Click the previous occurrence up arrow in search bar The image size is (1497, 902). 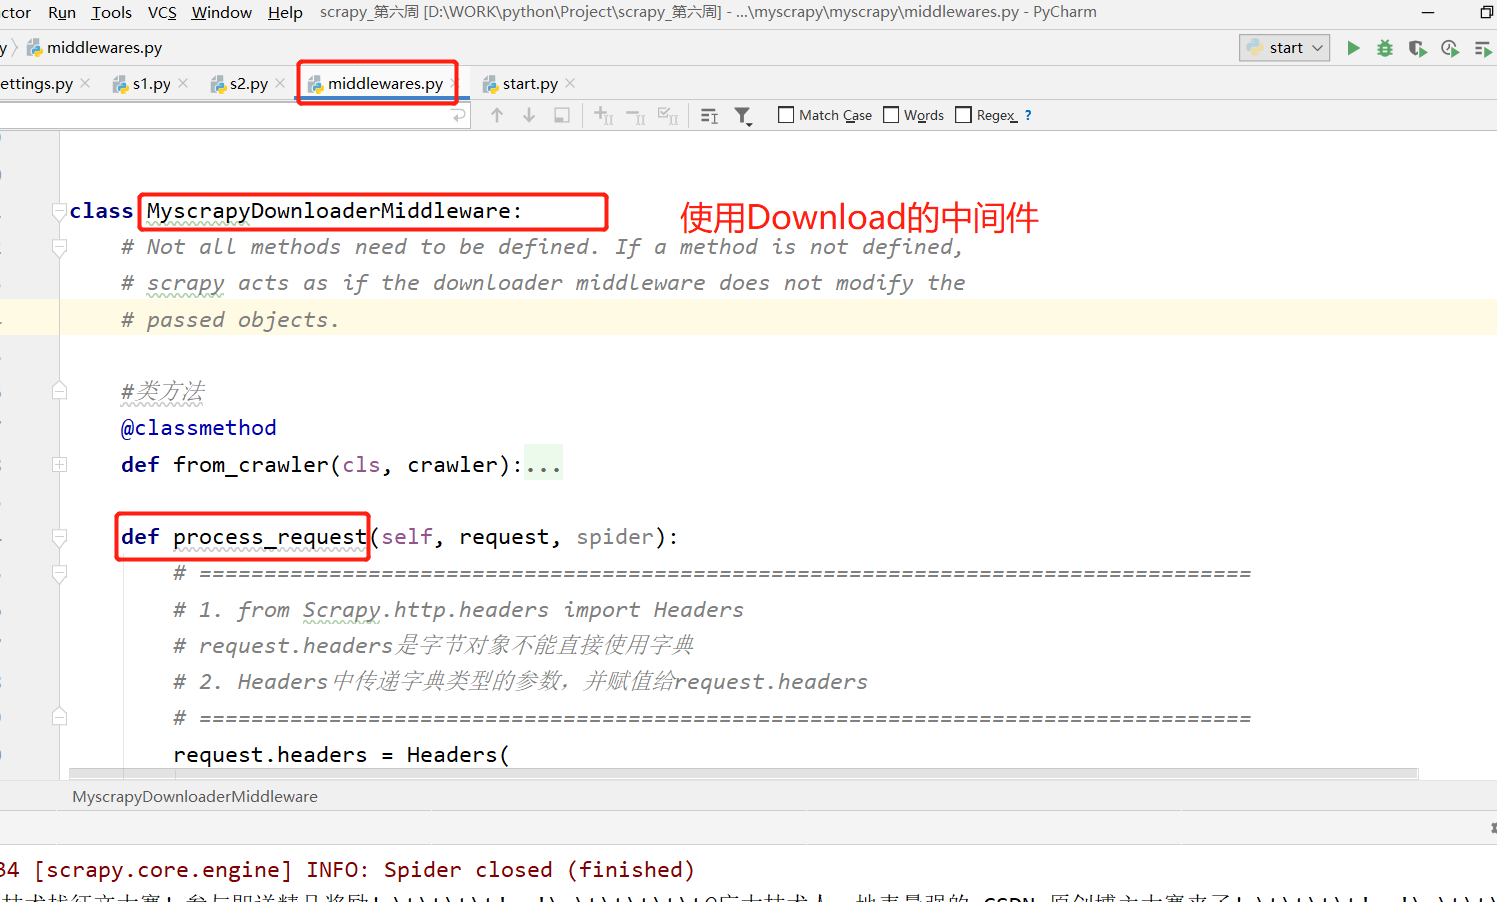[x=497, y=114]
